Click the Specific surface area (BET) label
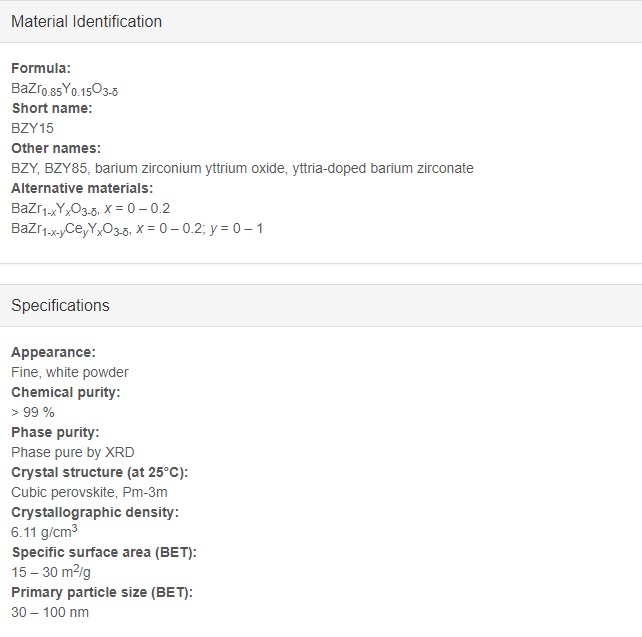 (x=104, y=553)
